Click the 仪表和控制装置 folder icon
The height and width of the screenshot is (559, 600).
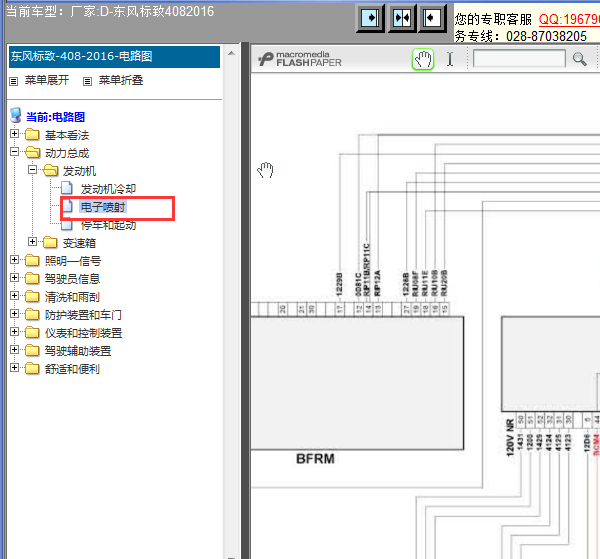tap(32, 332)
